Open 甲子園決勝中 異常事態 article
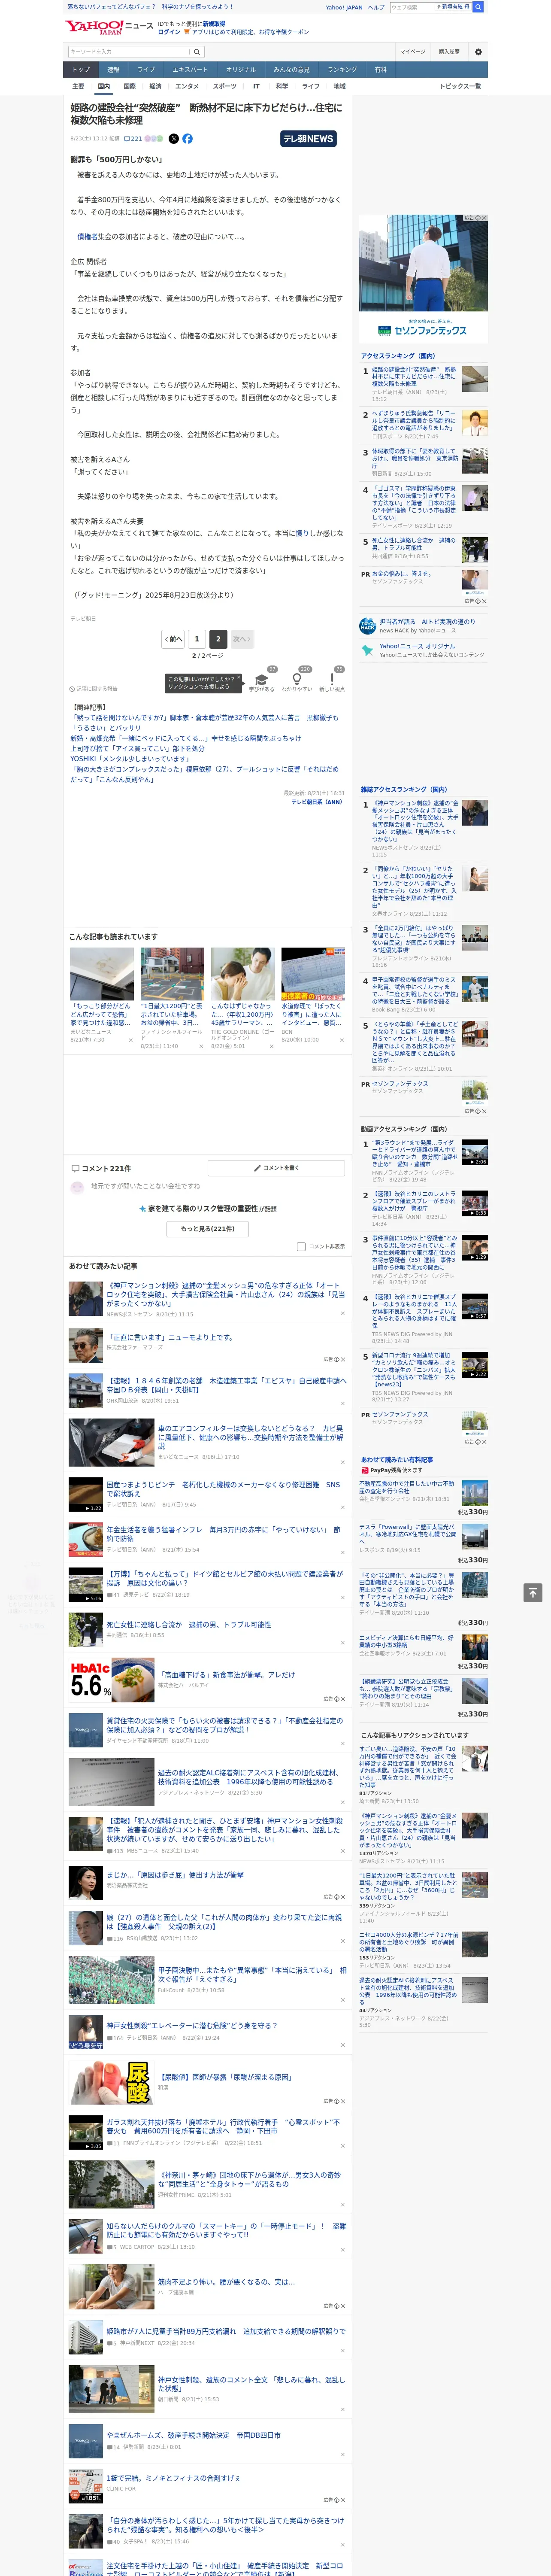This screenshot has height=2576, width=551. (251, 1974)
